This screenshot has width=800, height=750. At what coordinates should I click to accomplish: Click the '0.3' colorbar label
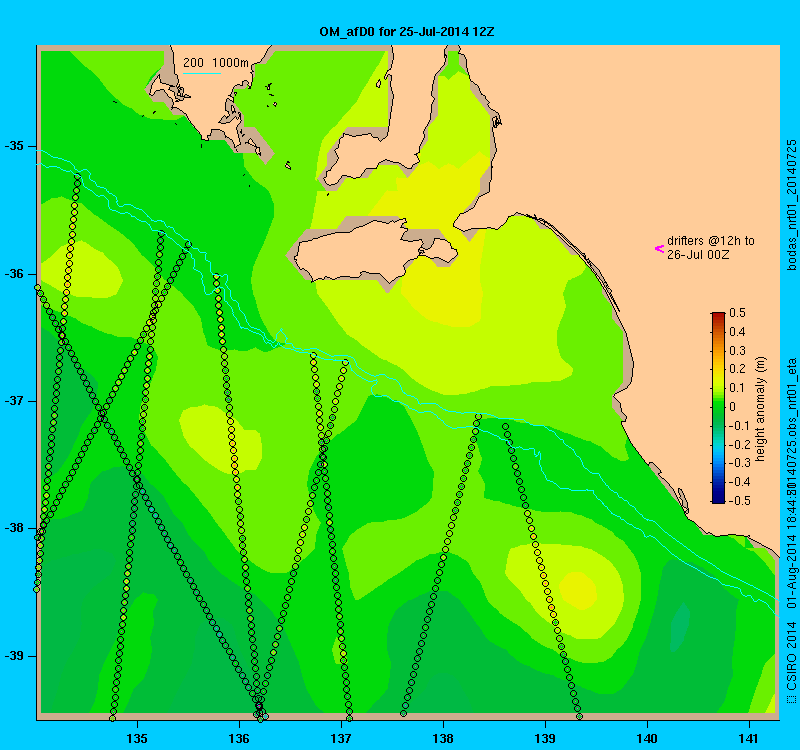coord(737,351)
